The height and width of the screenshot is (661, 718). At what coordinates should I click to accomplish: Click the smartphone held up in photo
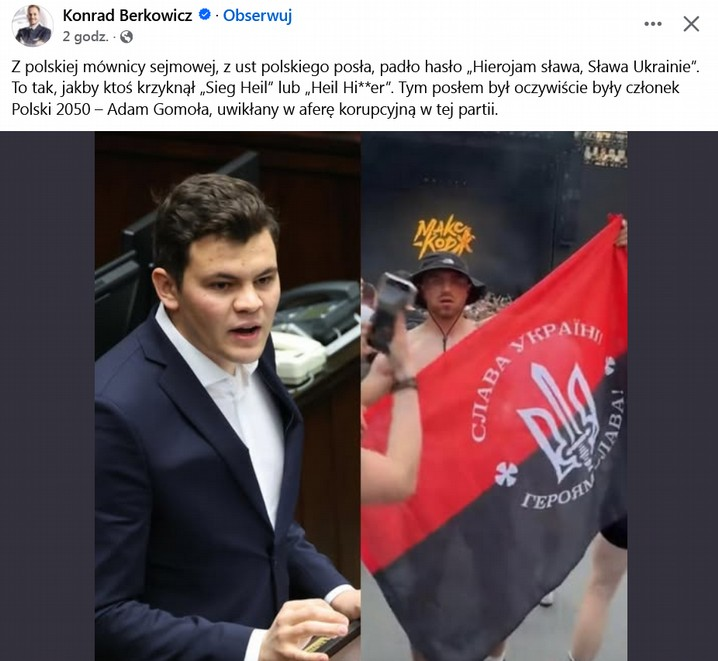click(x=390, y=311)
